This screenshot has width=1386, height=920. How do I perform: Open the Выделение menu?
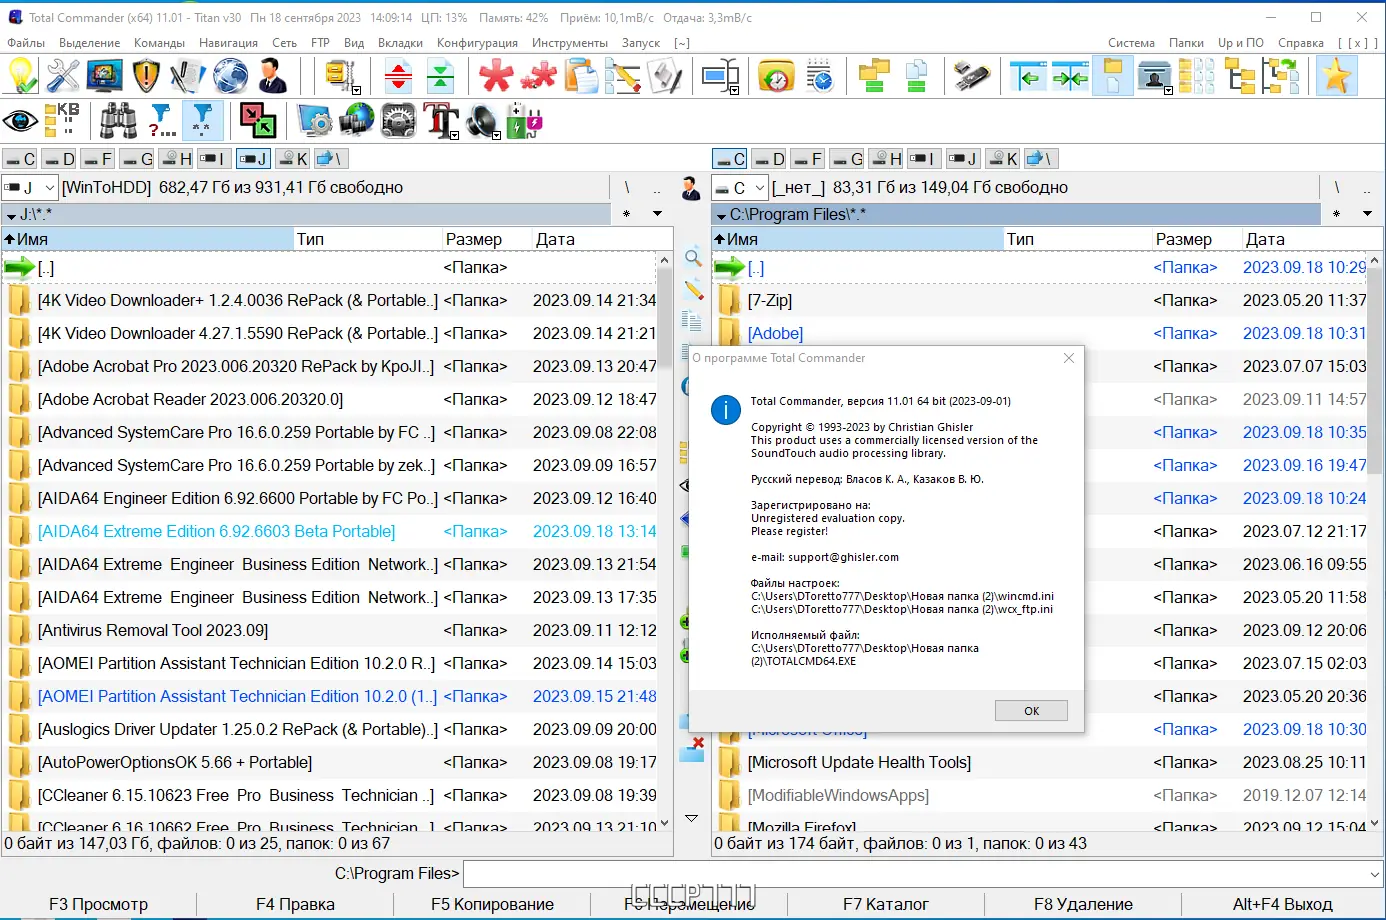click(x=89, y=43)
